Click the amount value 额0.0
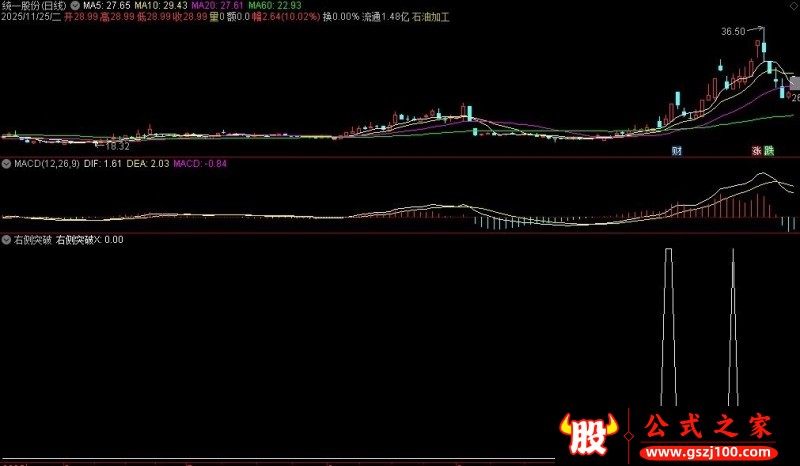Viewport: 800px width, 466px height. tap(238, 17)
